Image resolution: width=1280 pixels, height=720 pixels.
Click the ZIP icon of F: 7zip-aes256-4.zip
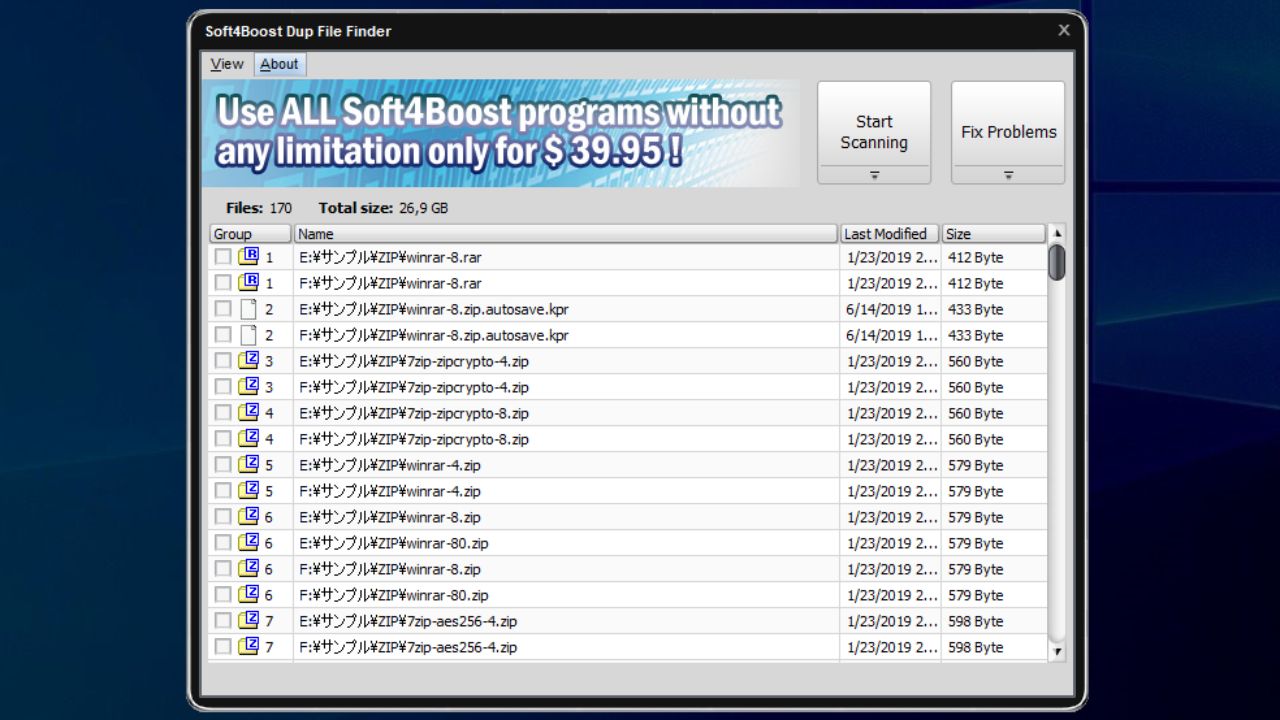[x=249, y=647]
